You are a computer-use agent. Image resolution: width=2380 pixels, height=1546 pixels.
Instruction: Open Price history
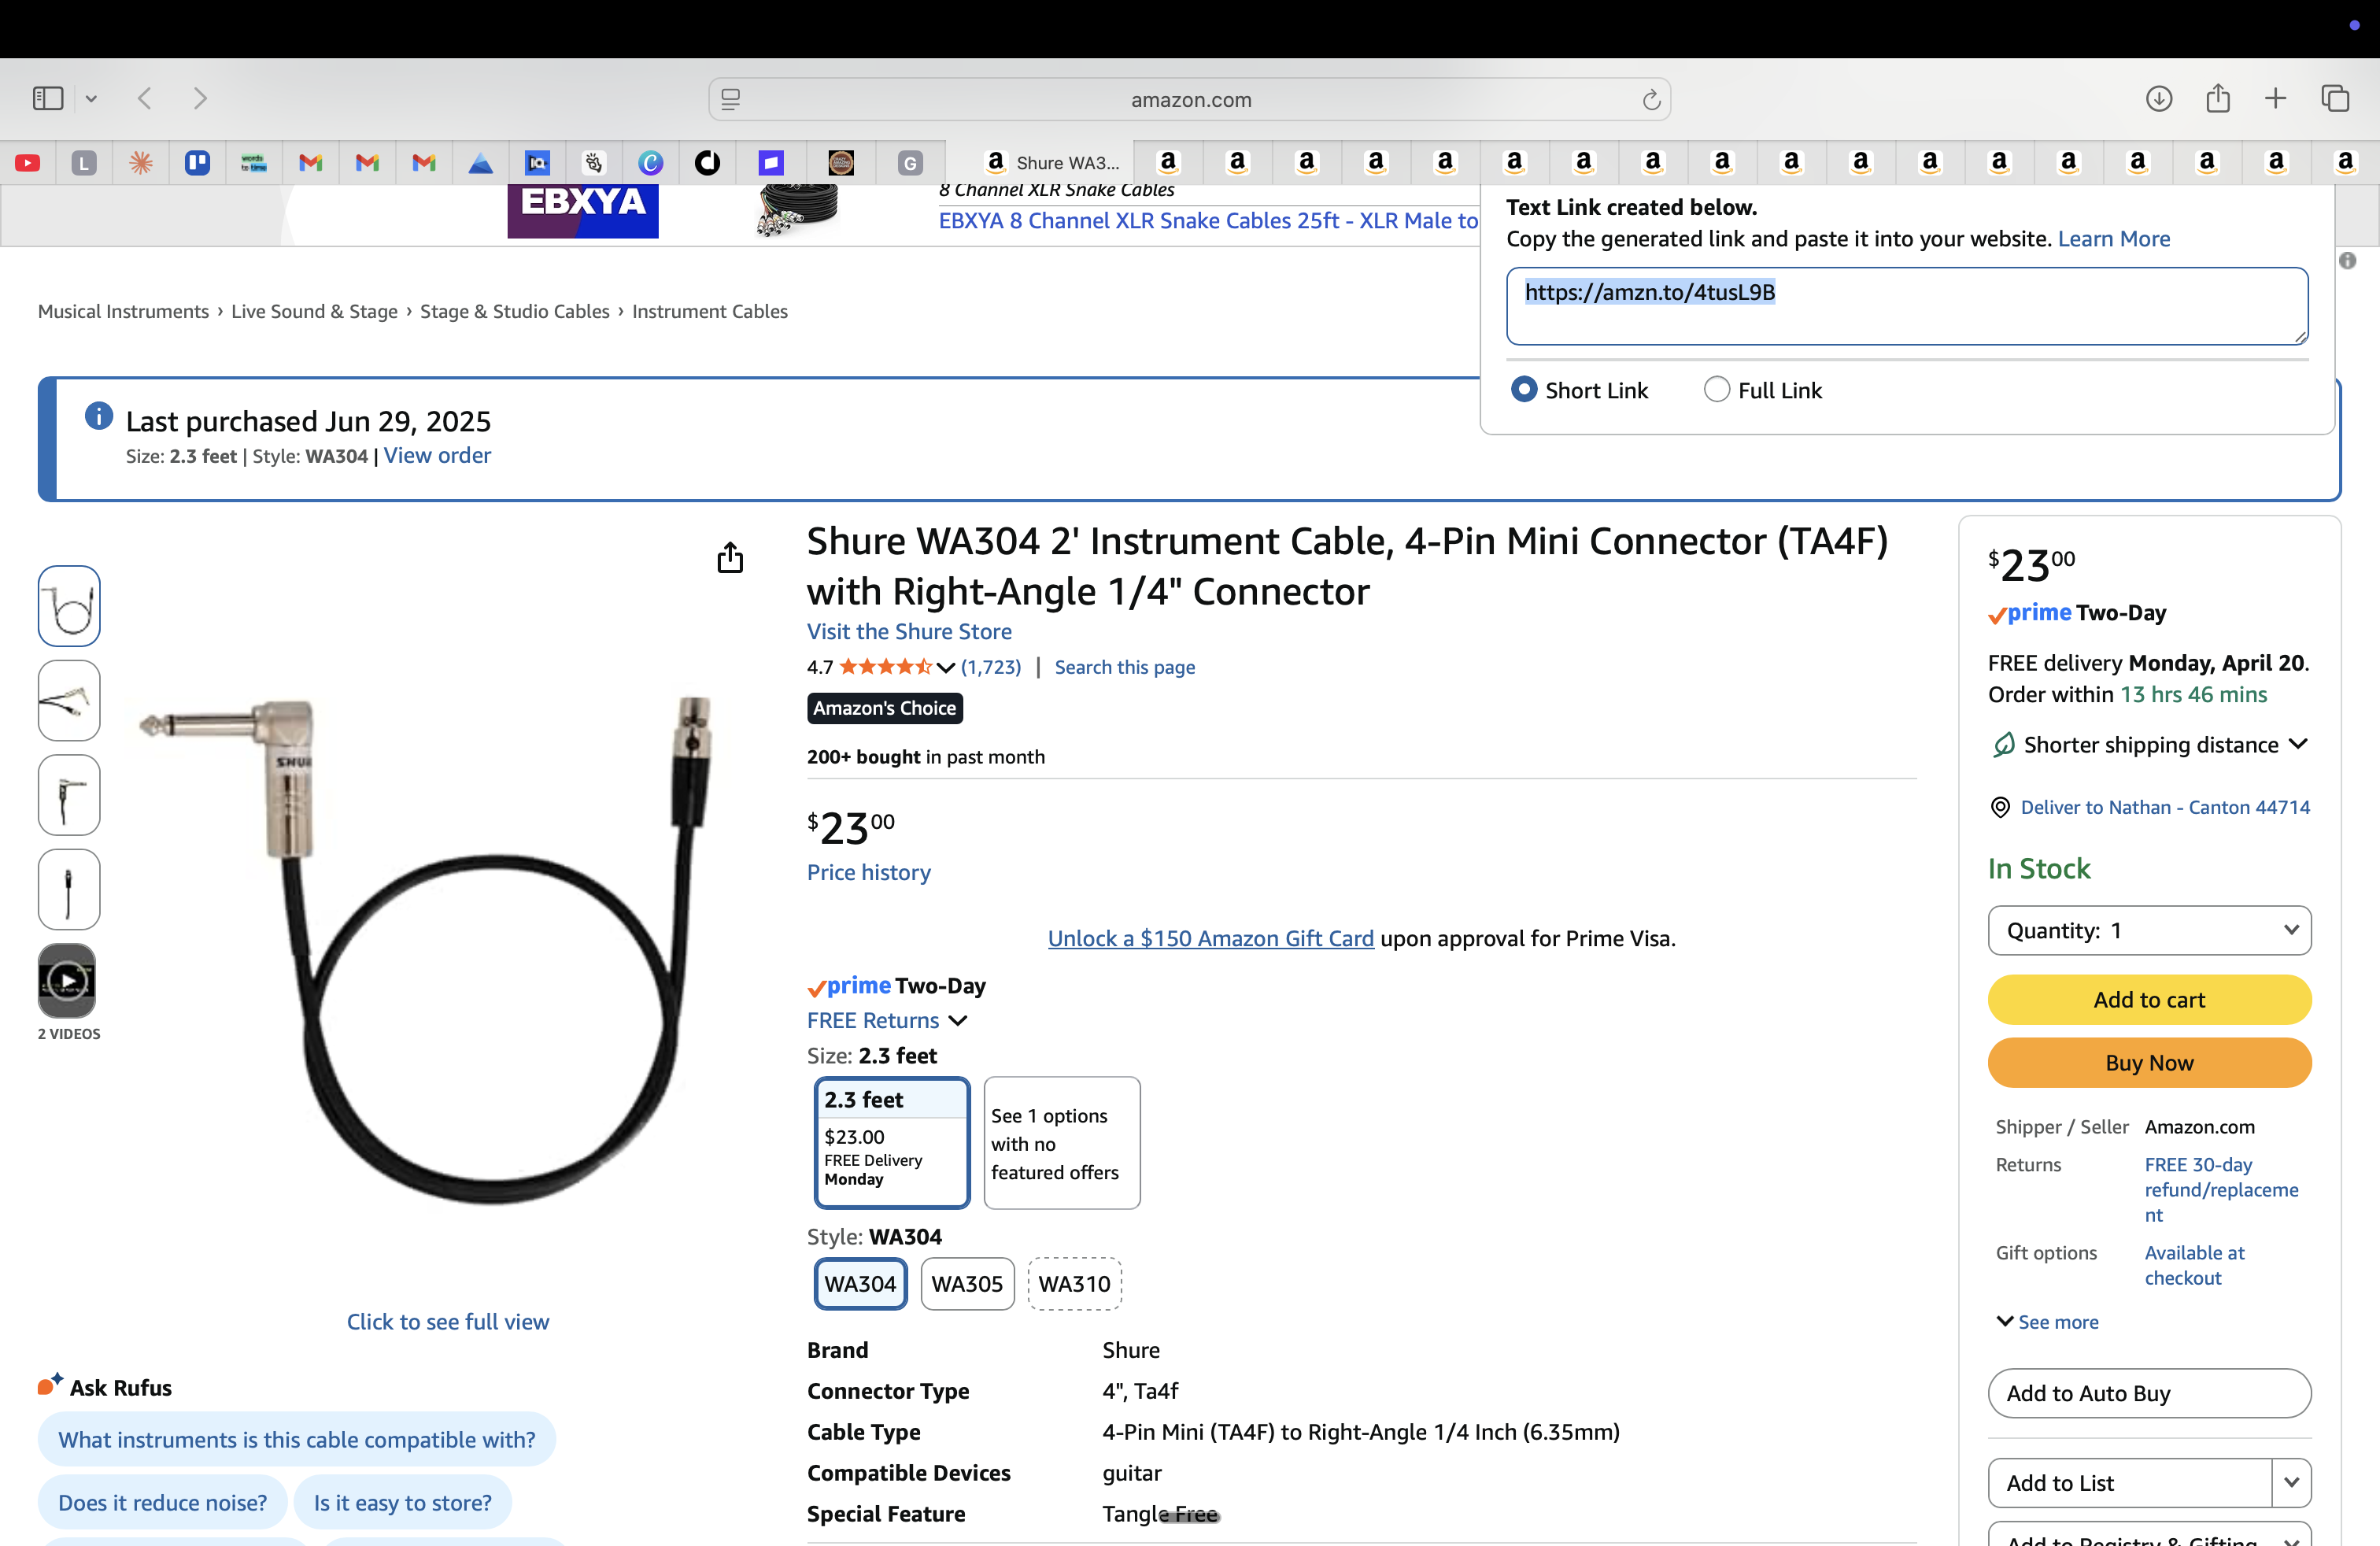[x=868, y=873]
